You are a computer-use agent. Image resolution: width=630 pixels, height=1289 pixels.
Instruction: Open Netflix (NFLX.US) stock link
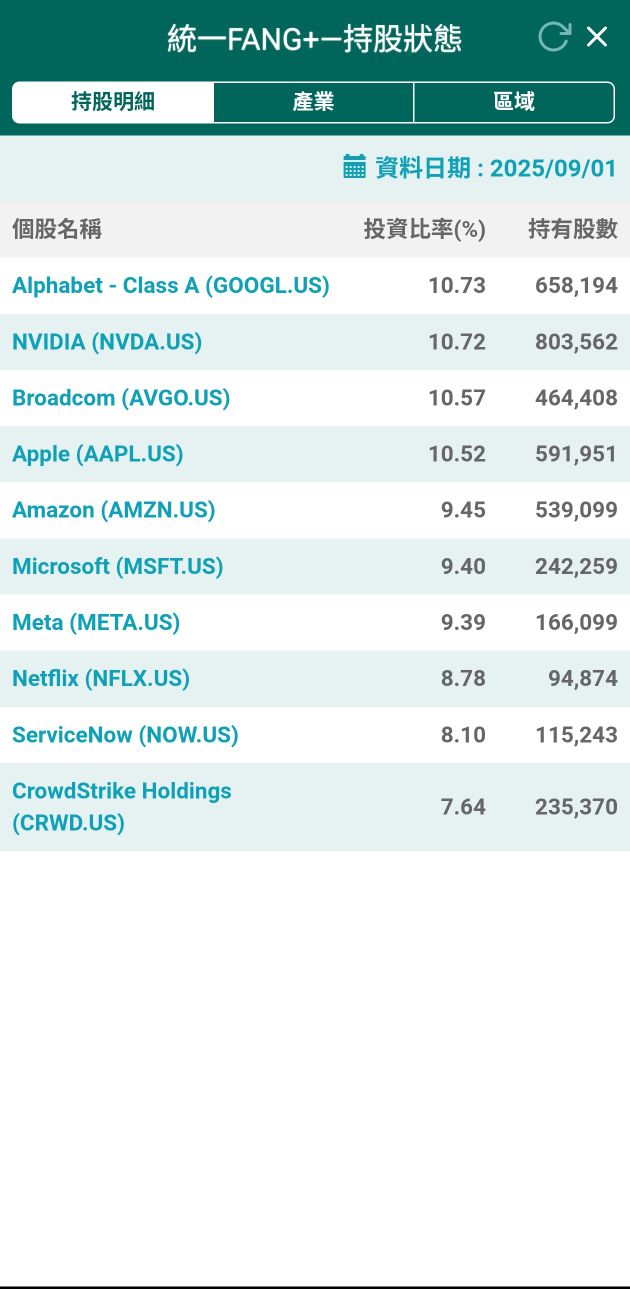point(101,678)
